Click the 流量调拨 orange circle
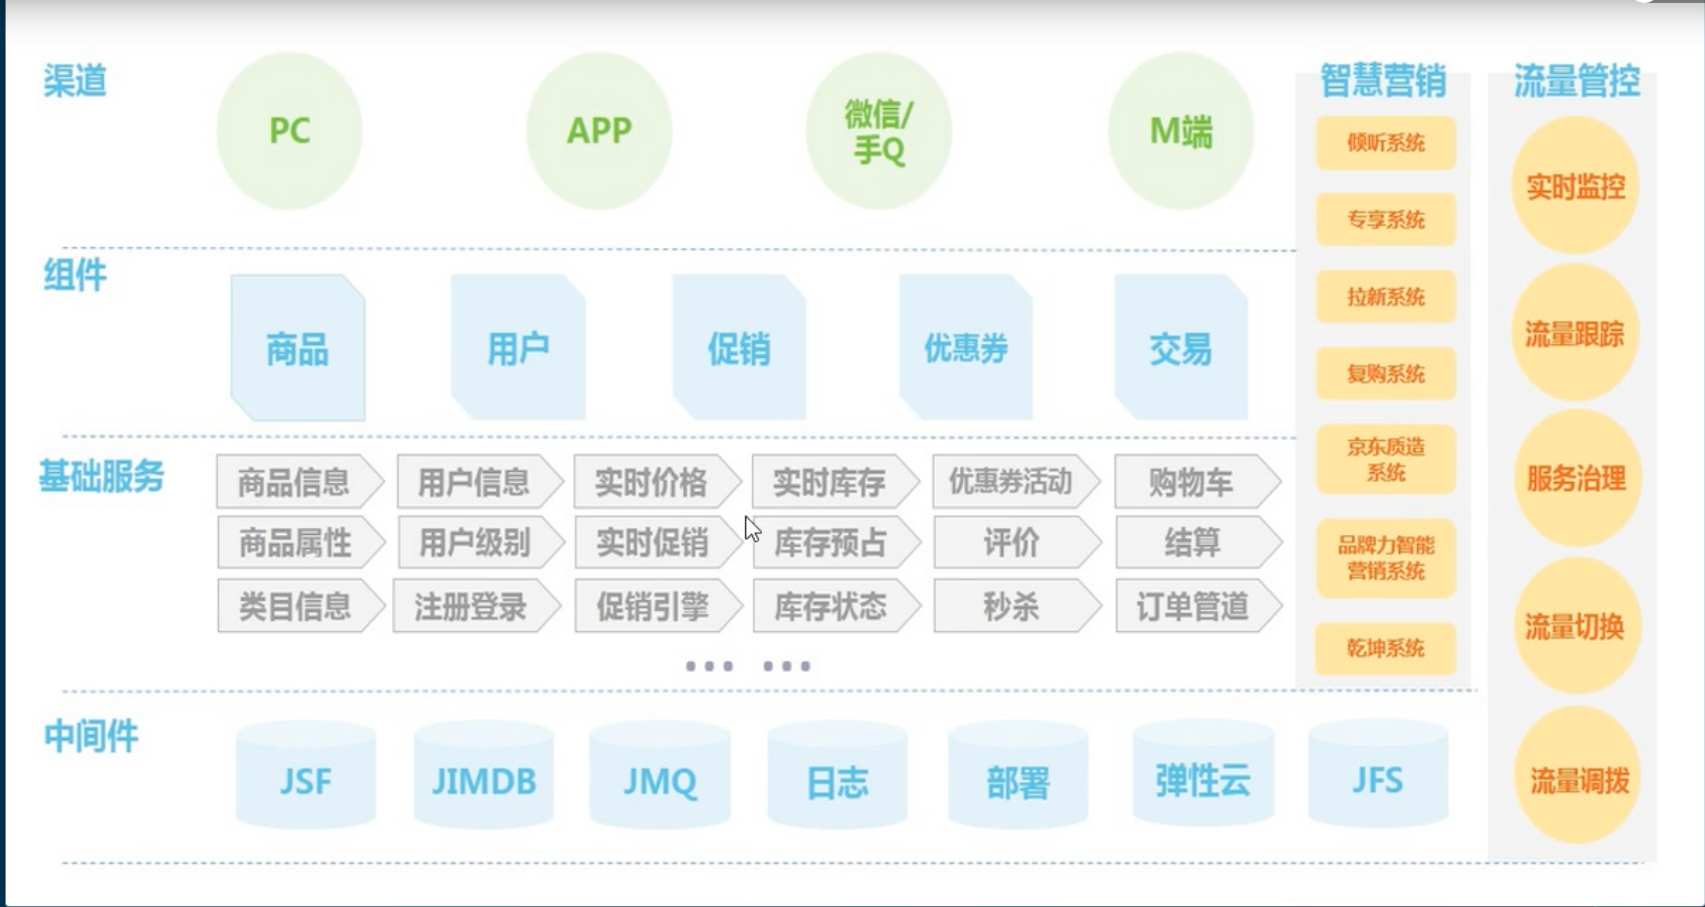Screen dimensions: 1705x907 [1578, 777]
